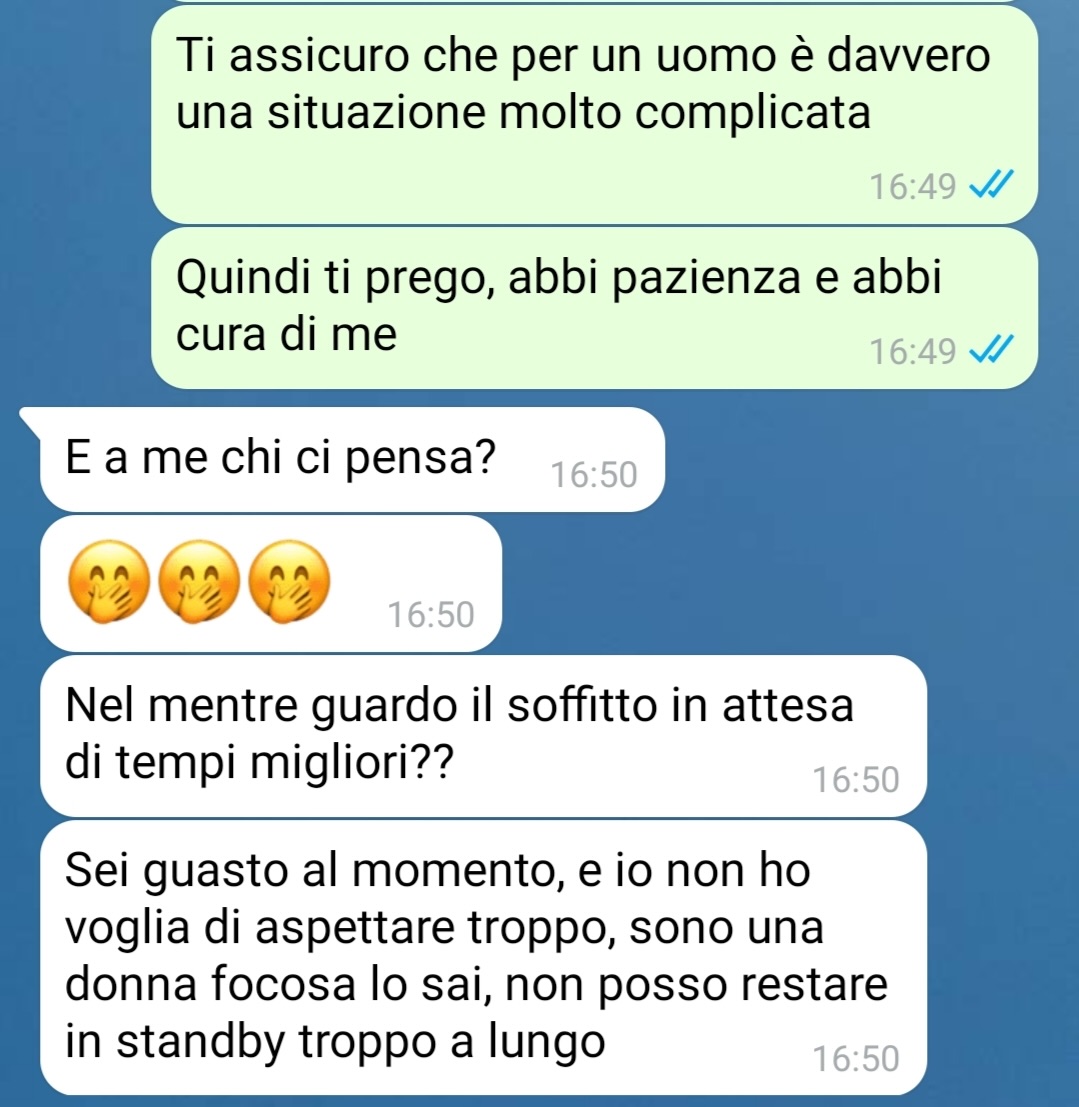
Task: Select the 'Quindi ti prego, abbi pazienza' message
Action: coord(594,308)
